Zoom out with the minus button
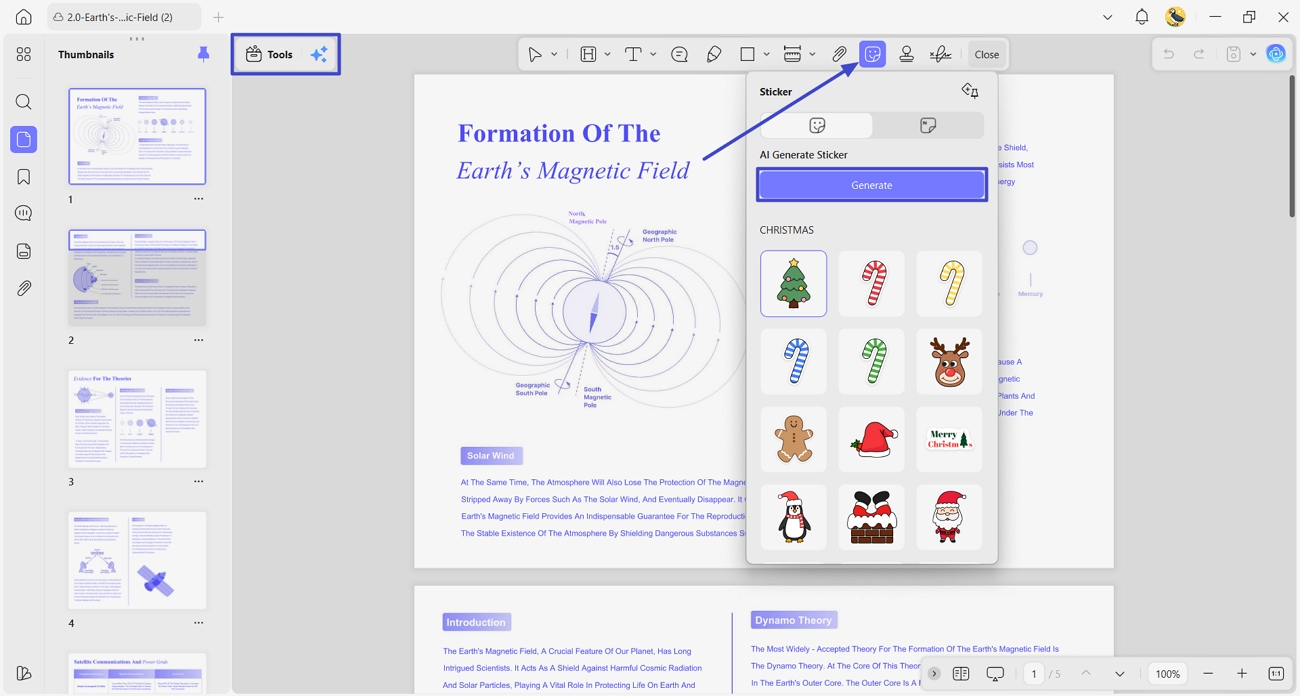Viewport: 1300px width, 696px height. point(1208,674)
